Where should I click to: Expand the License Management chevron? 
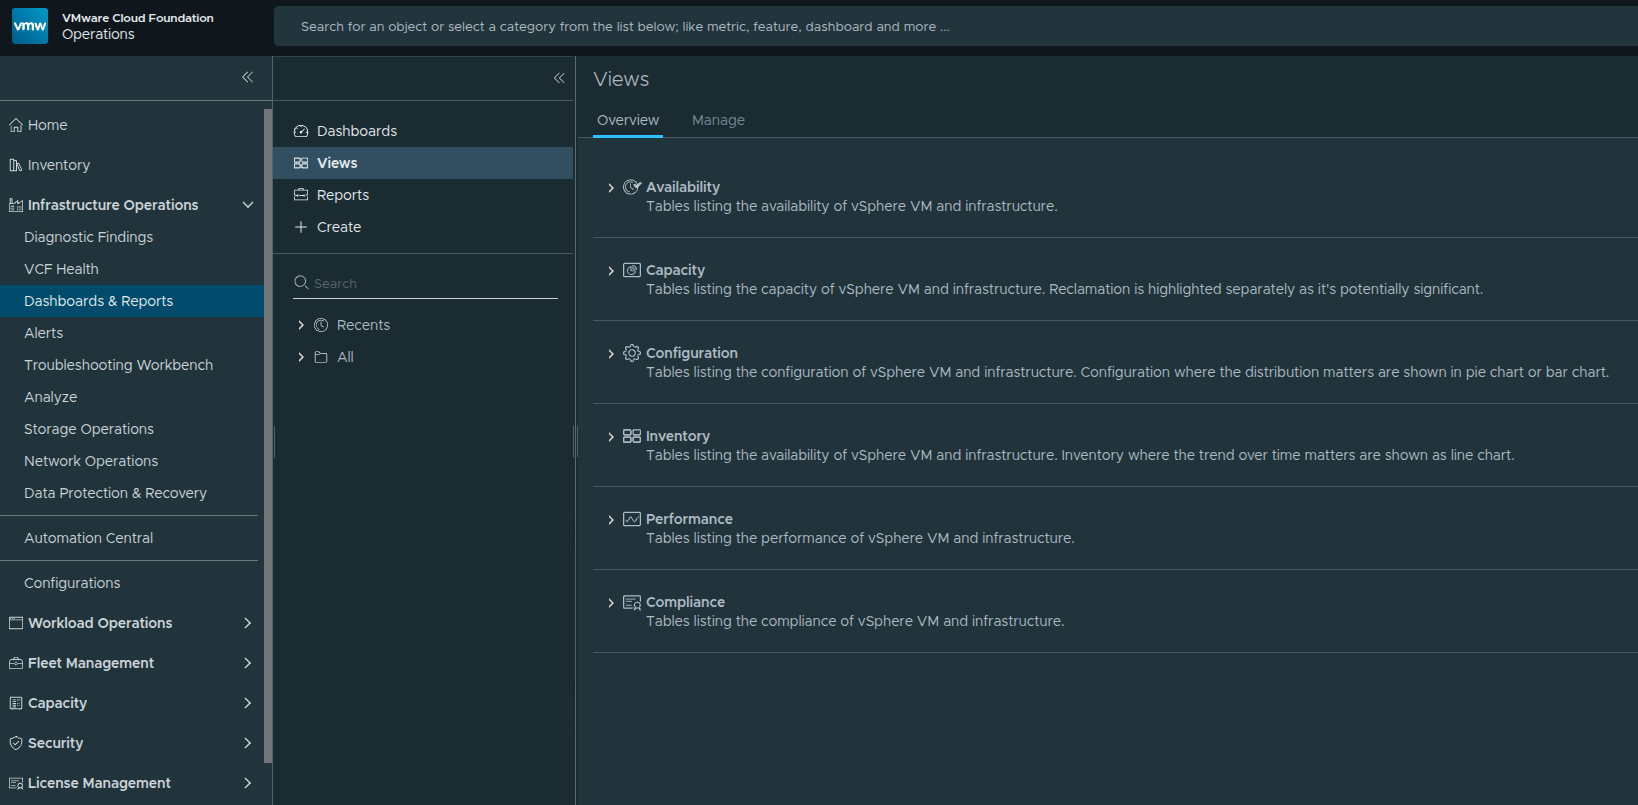[x=248, y=783]
